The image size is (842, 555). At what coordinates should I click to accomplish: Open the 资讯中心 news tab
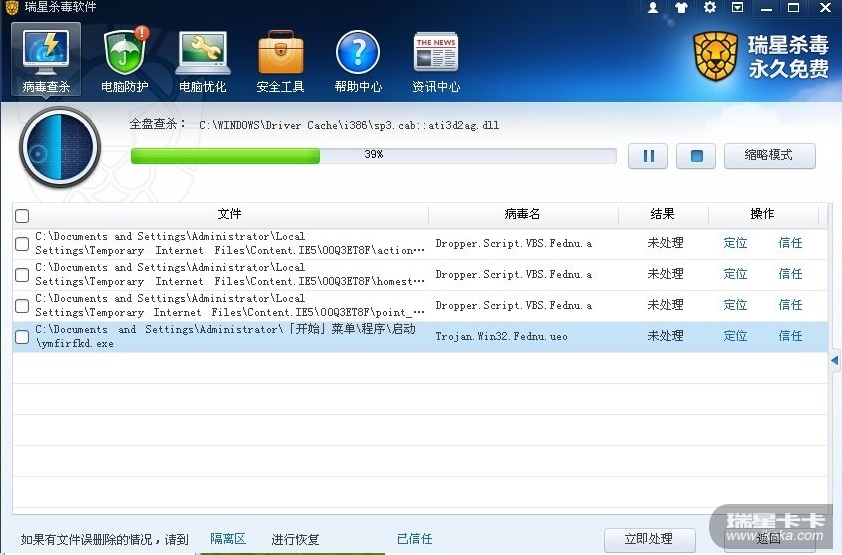tap(435, 61)
